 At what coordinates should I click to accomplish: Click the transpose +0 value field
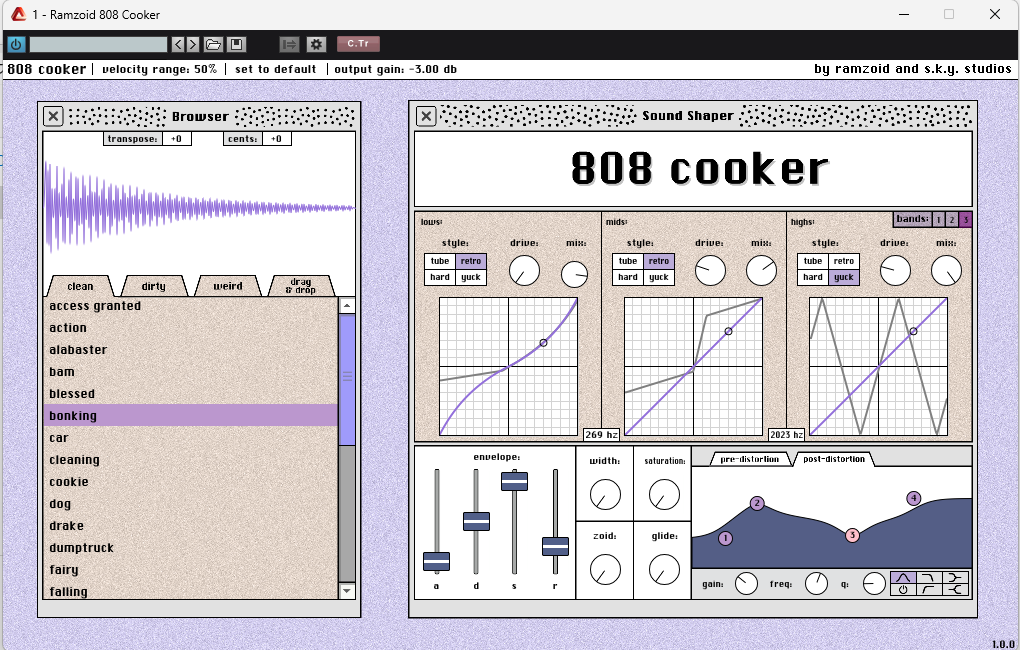point(176,139)
